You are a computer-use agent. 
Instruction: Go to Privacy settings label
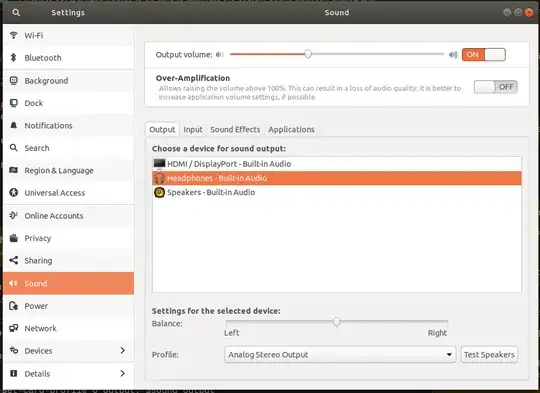pyautogui.click(x=38, y=238)
